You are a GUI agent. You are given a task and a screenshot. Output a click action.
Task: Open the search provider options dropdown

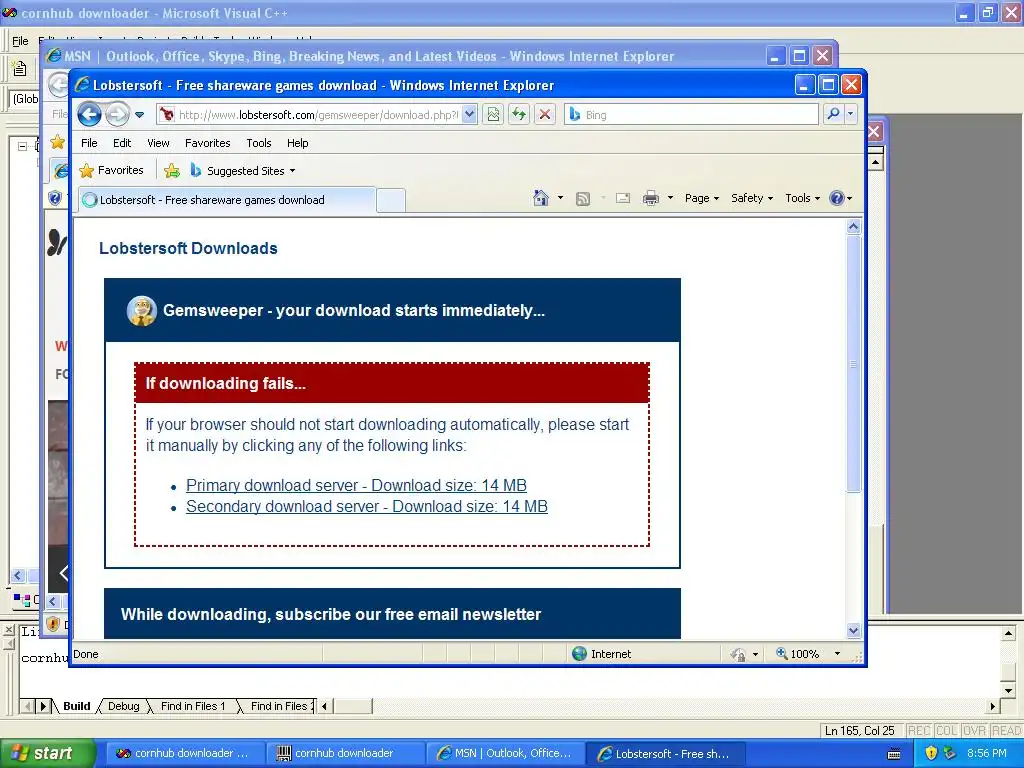(850, 115)
